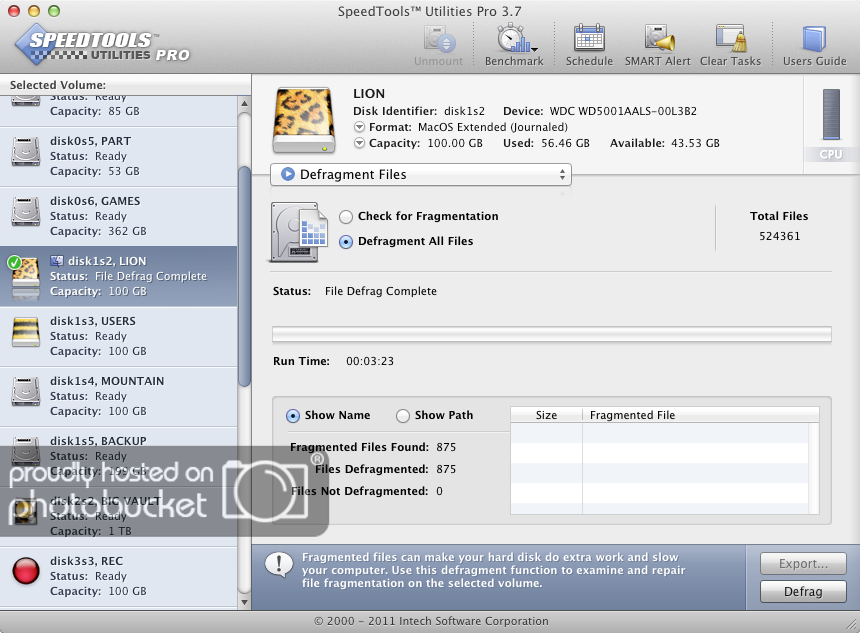Click Fragmented Files Found: 875 text
860x633 pixels.
pos(373,447)
